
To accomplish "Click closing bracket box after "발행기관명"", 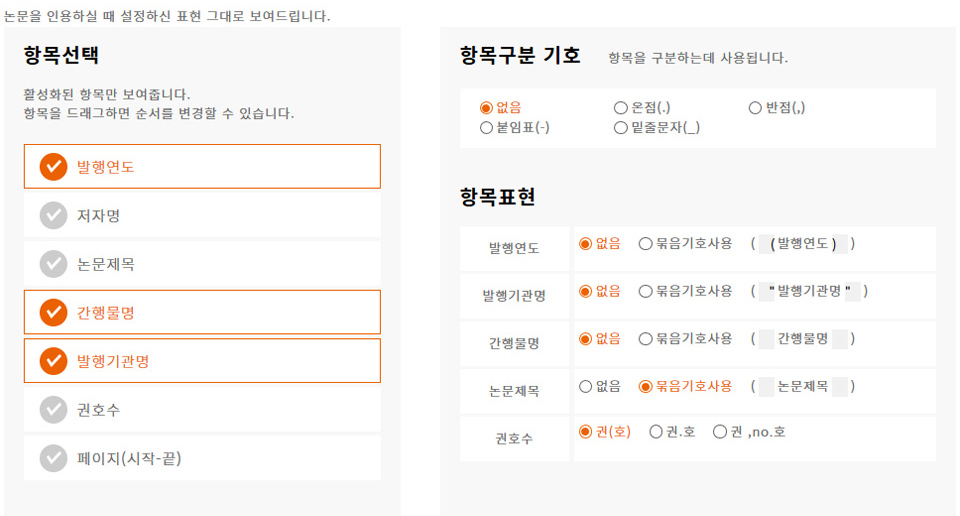I will 852,291.
